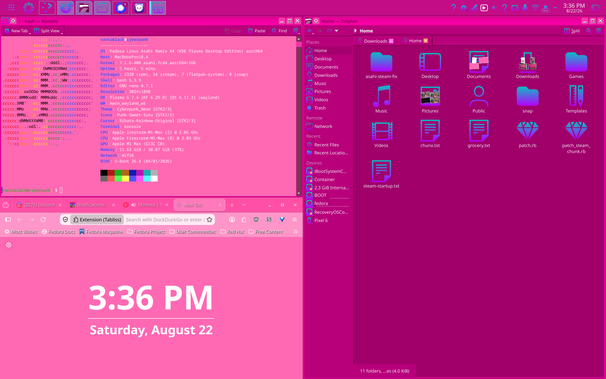
Task: Select the asahi-steam-fix folder icon
Action: (381, 62)
